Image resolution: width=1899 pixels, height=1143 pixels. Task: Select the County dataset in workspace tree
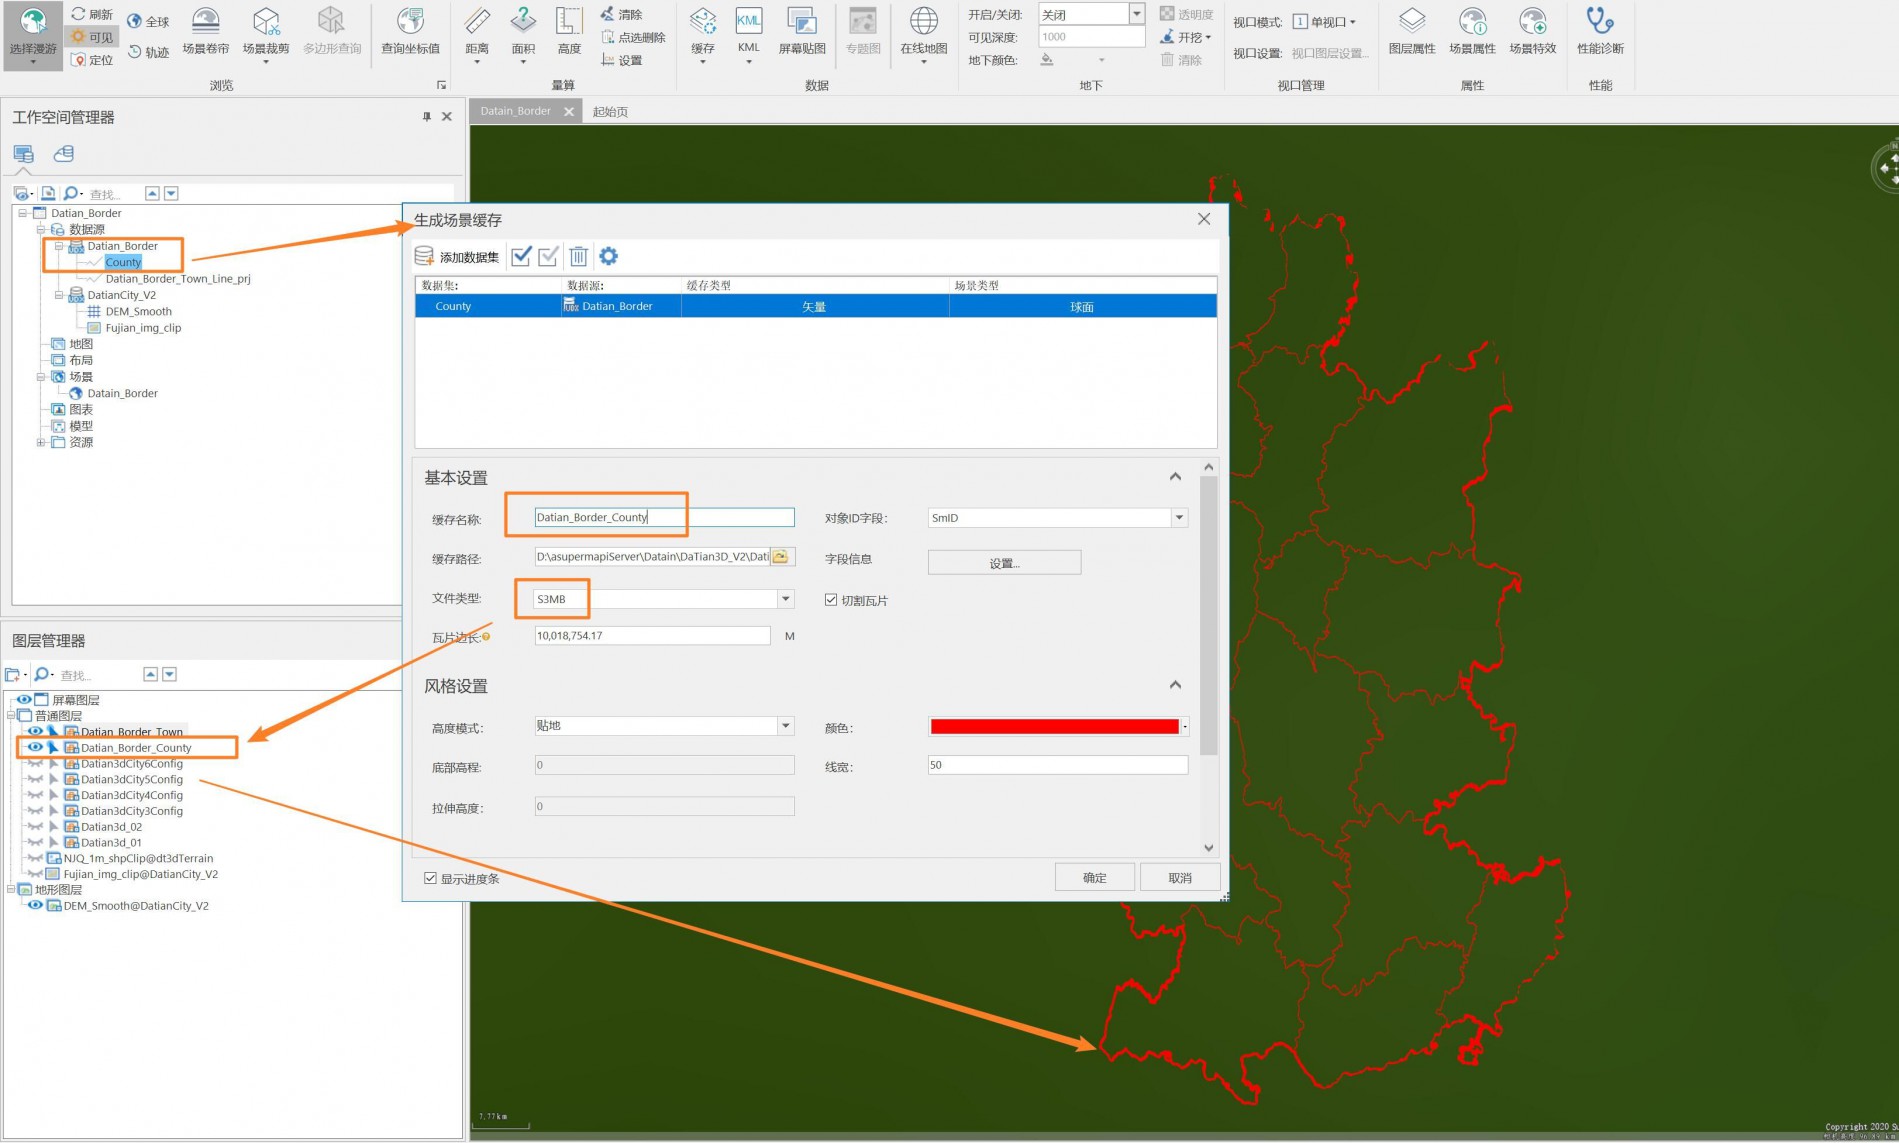(x=123, y=262)
